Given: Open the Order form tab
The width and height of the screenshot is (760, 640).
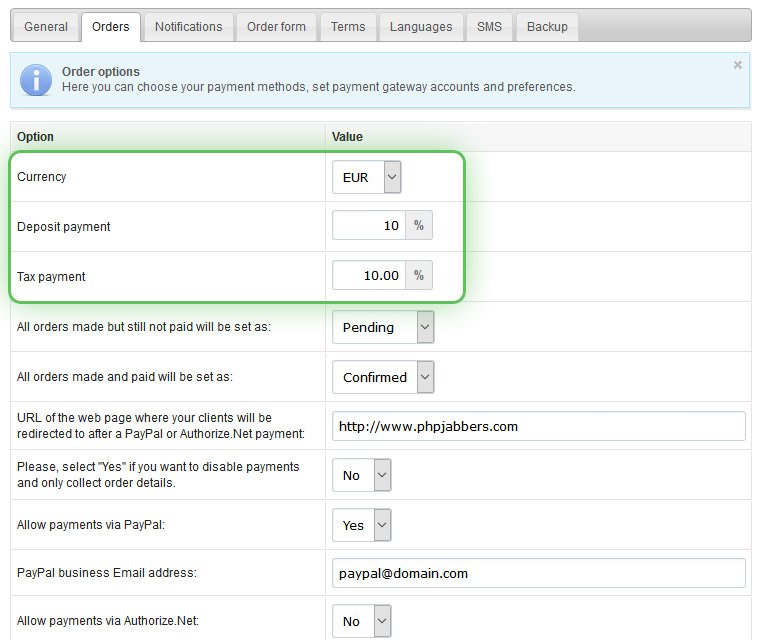Looking at the screenshot, I should point(276,27).
